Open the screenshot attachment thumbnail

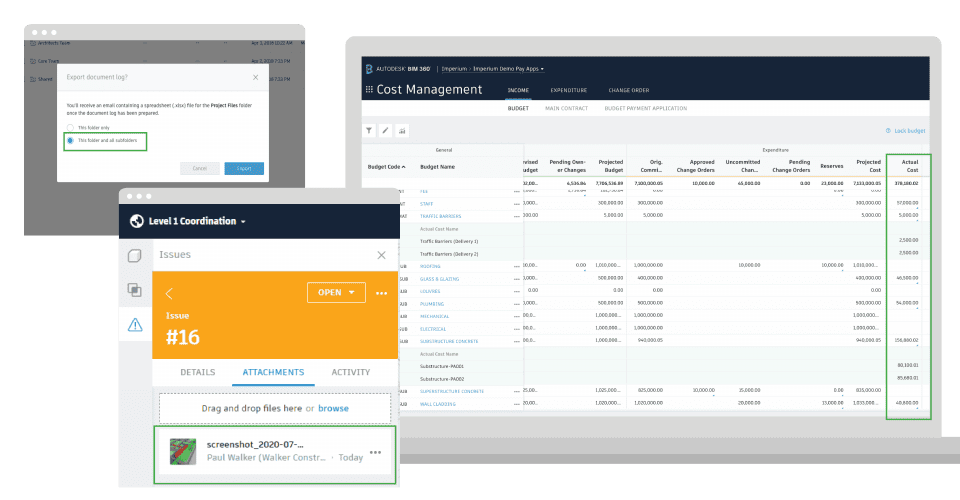point(182,452)
